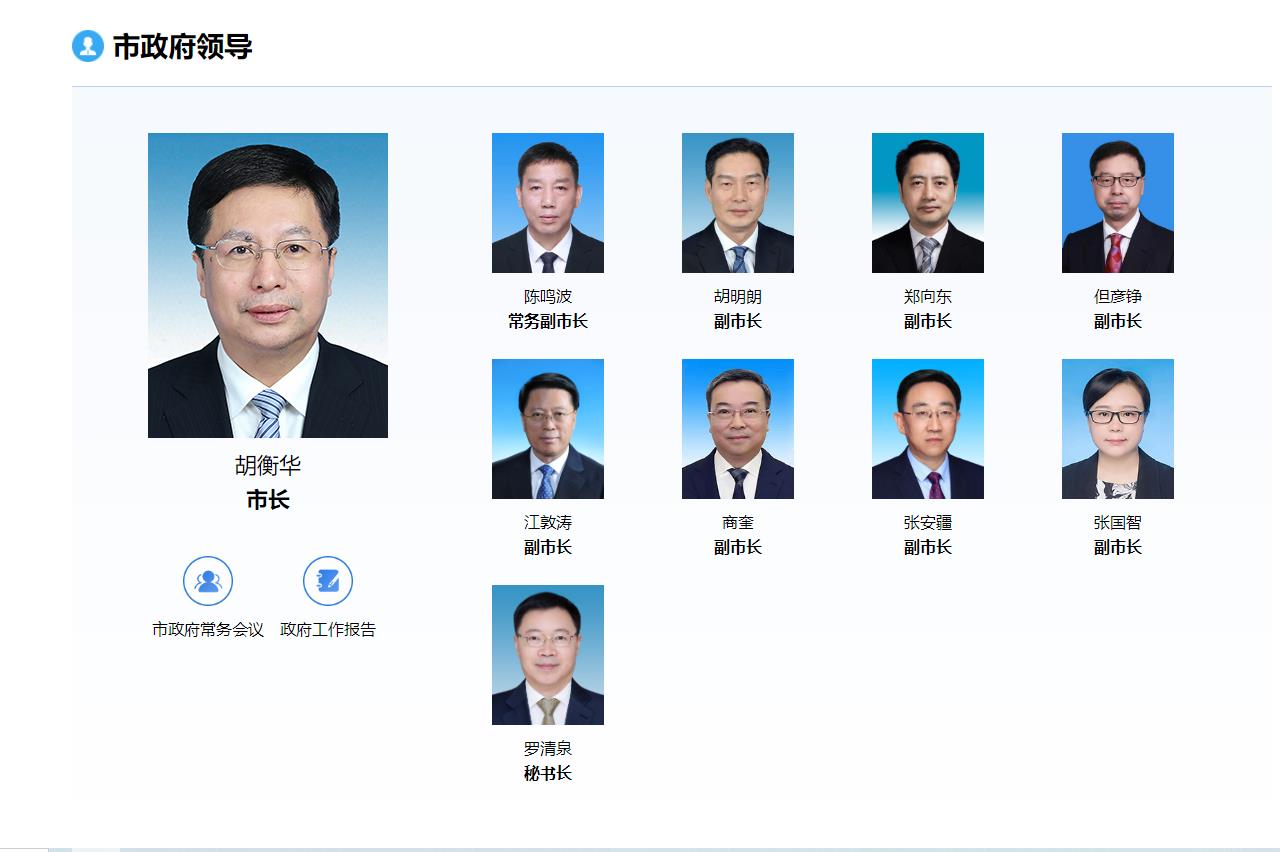Click the 市政府领导 section heading
1280x852 pixels.
click(182, 47)
